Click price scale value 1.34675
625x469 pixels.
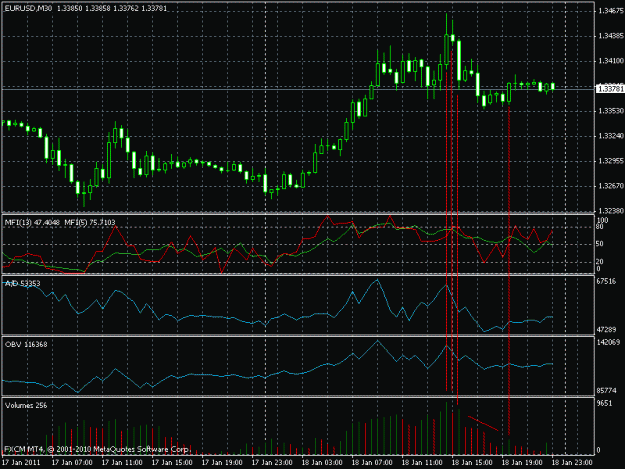point(611,11)
